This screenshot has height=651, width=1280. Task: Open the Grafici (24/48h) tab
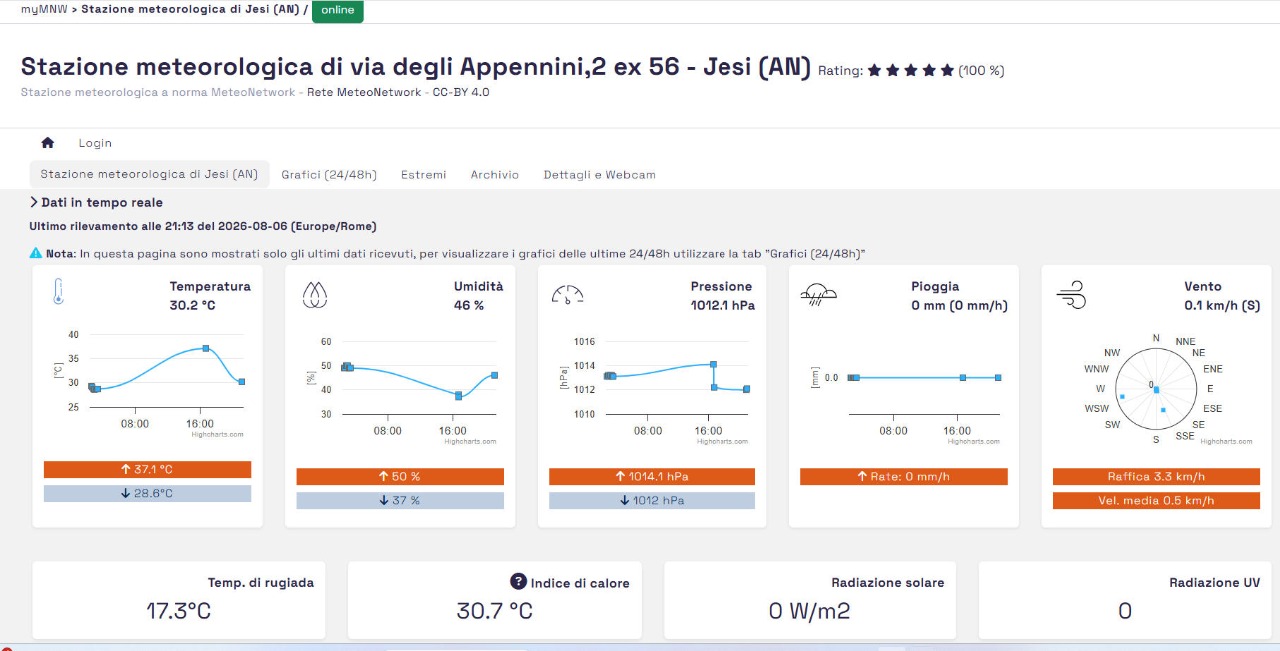[x=329, y=174]
